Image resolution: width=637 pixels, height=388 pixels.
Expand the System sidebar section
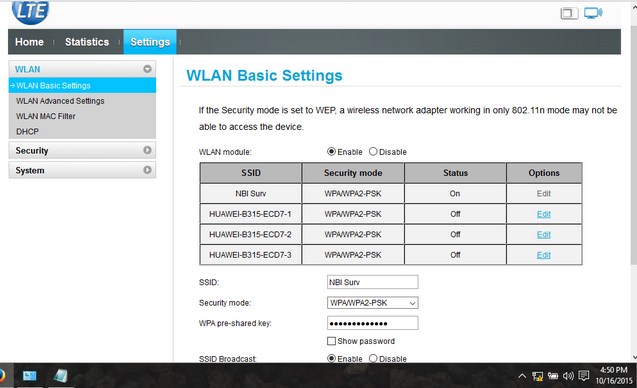pyautogui.click(x=82, y=170)
